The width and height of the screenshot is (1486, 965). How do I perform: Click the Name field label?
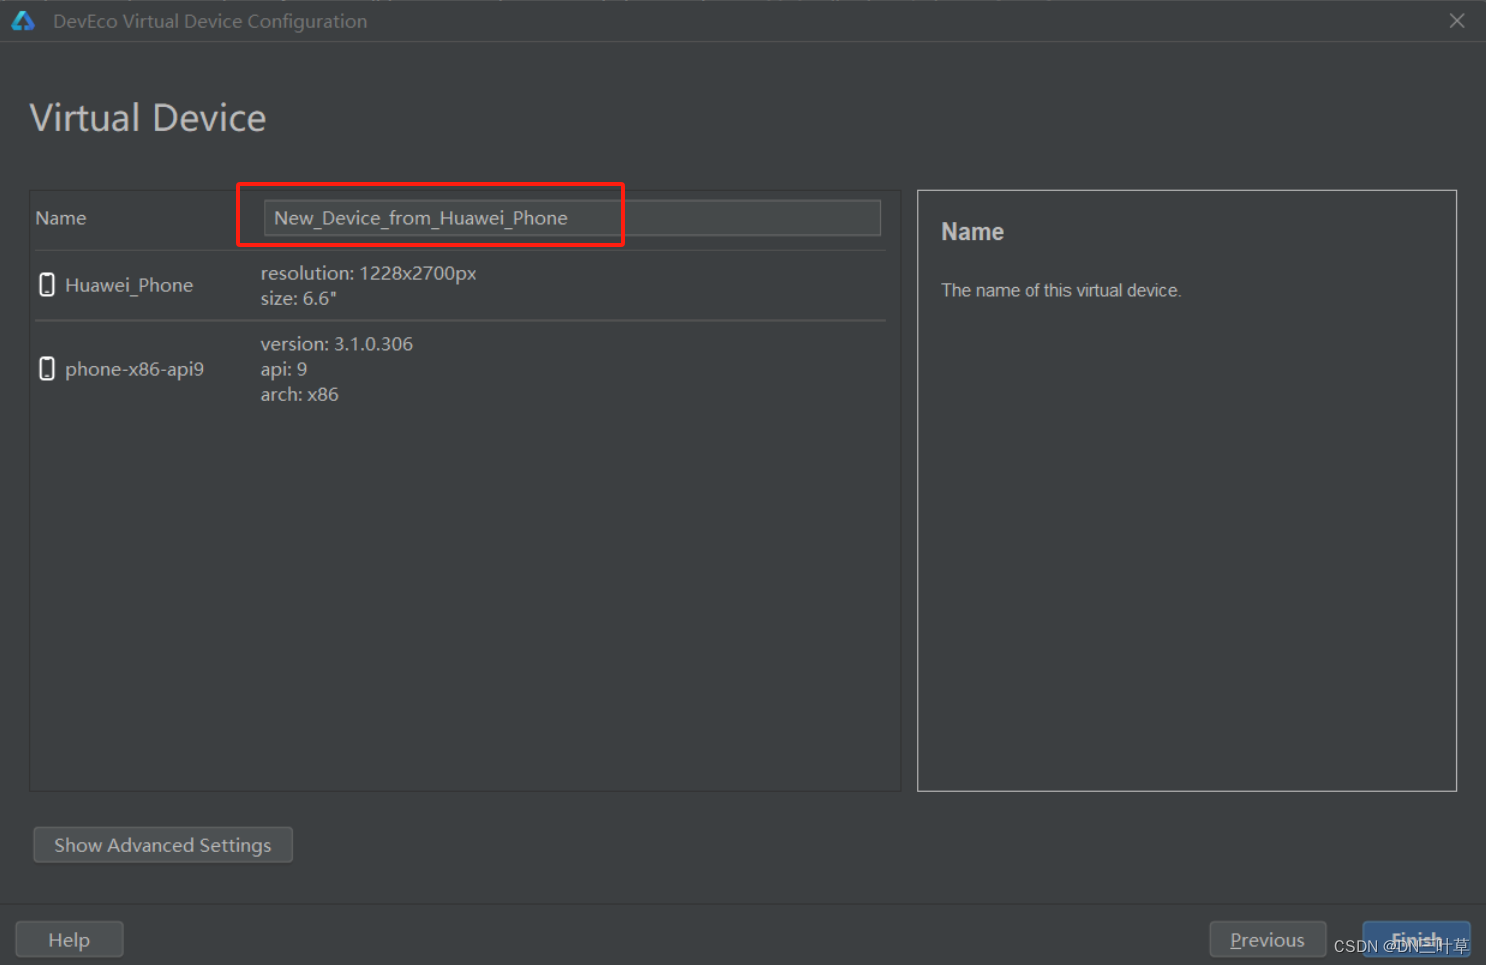61,218
